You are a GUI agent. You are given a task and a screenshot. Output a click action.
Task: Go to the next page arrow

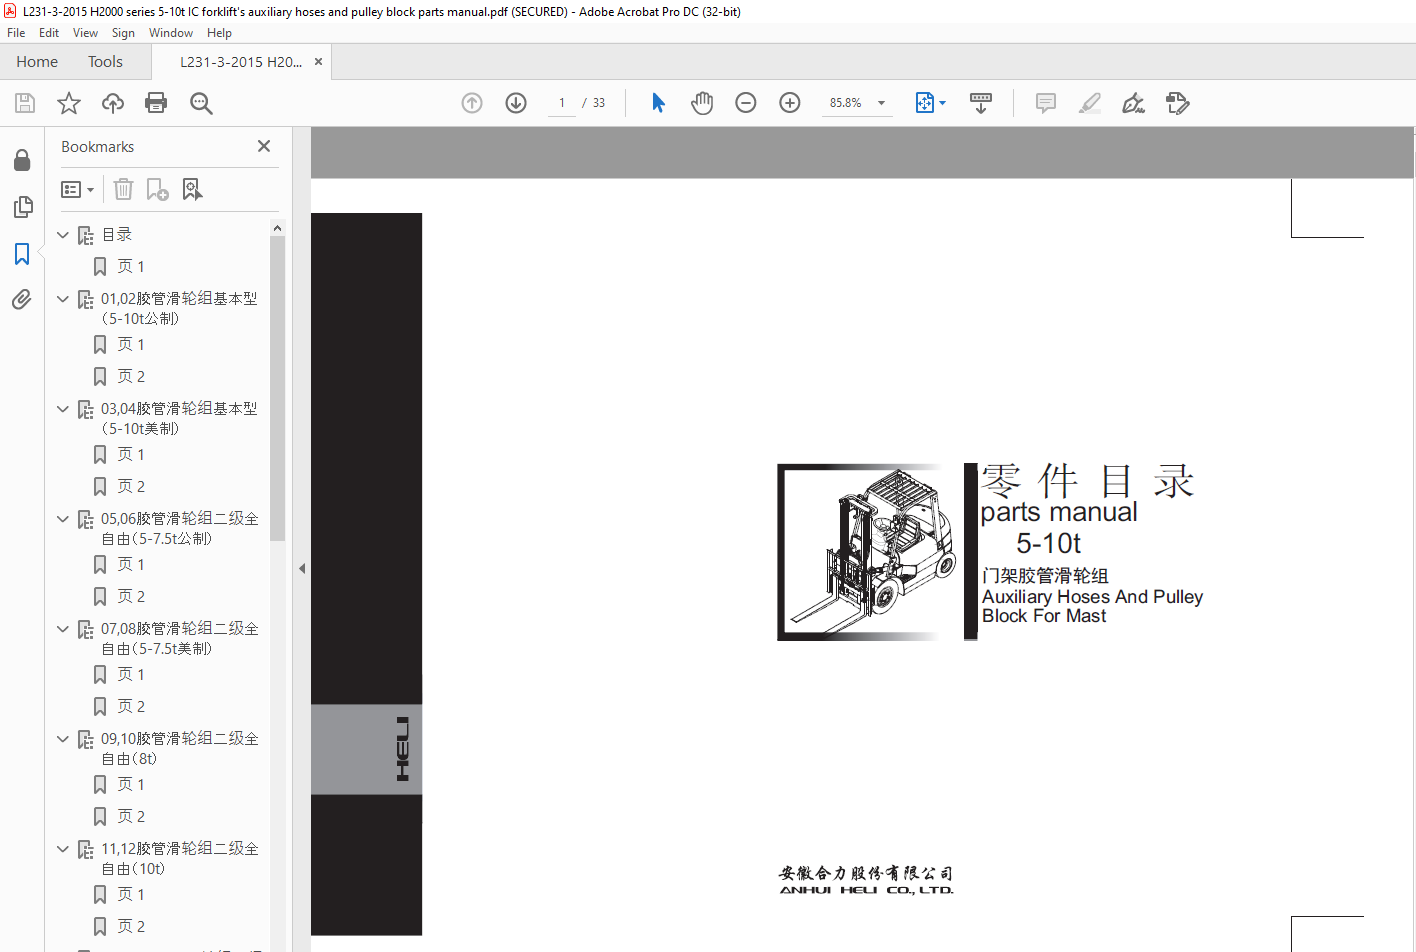pyautogui.click(x=516, y=103)
